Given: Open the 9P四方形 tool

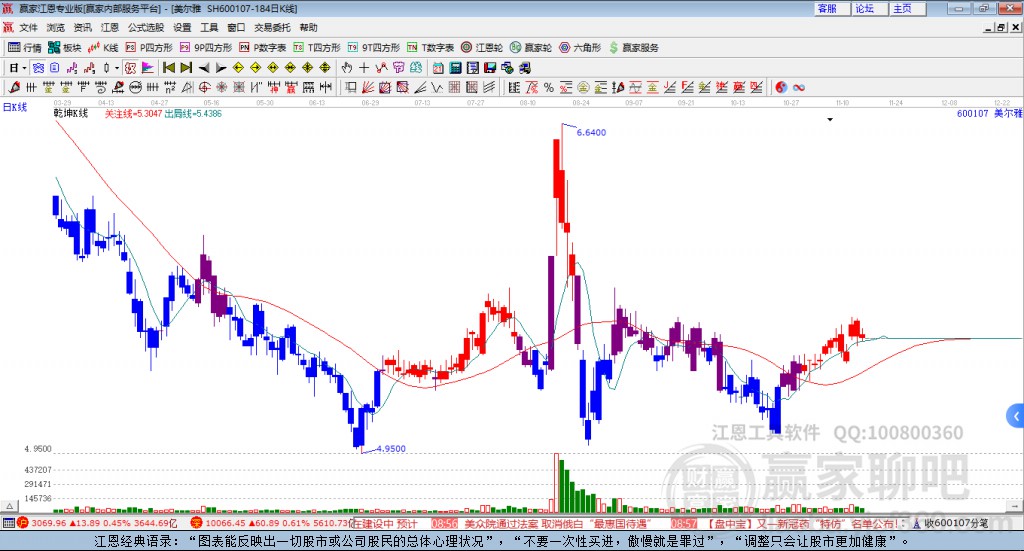Looking at the screenshot, I should (206, 48).
